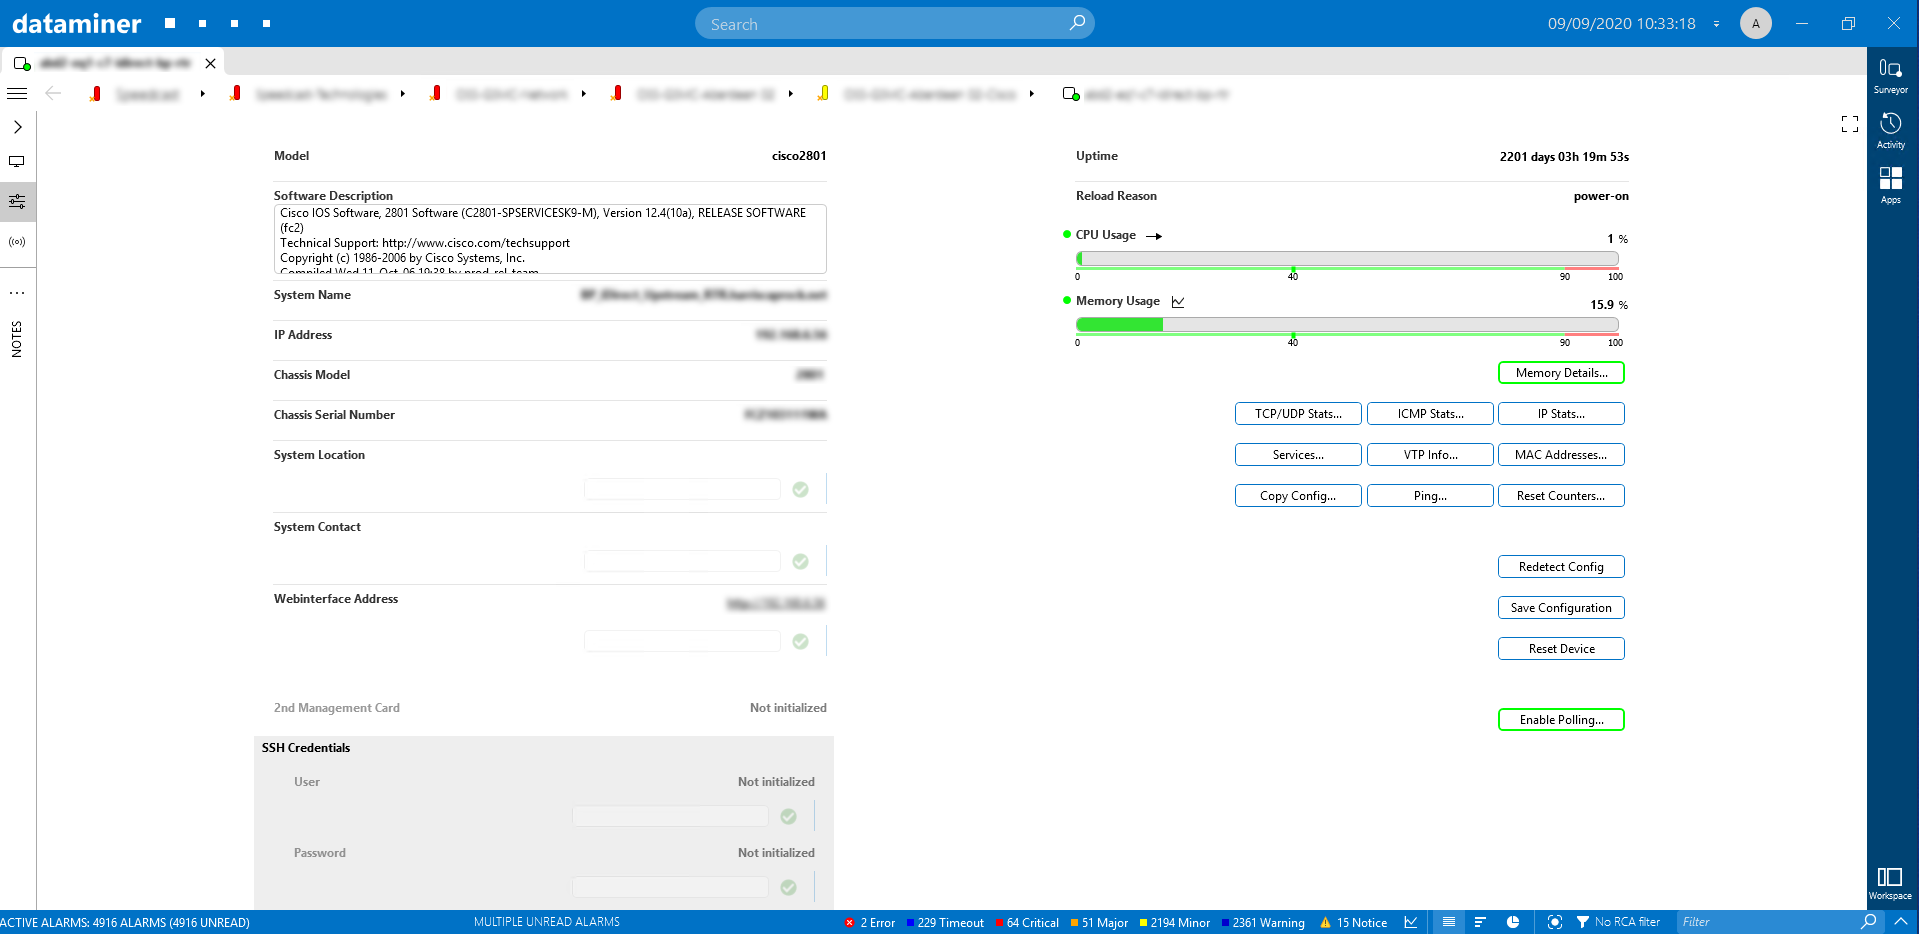Open alarm trend graph in status bar
The width and height of the screenshot is (1919, 934).
click(1411, 922)
